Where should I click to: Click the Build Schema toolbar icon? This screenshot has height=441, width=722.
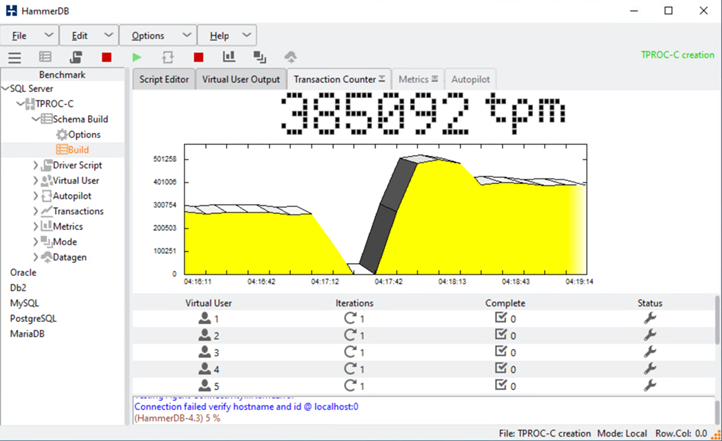45,58
